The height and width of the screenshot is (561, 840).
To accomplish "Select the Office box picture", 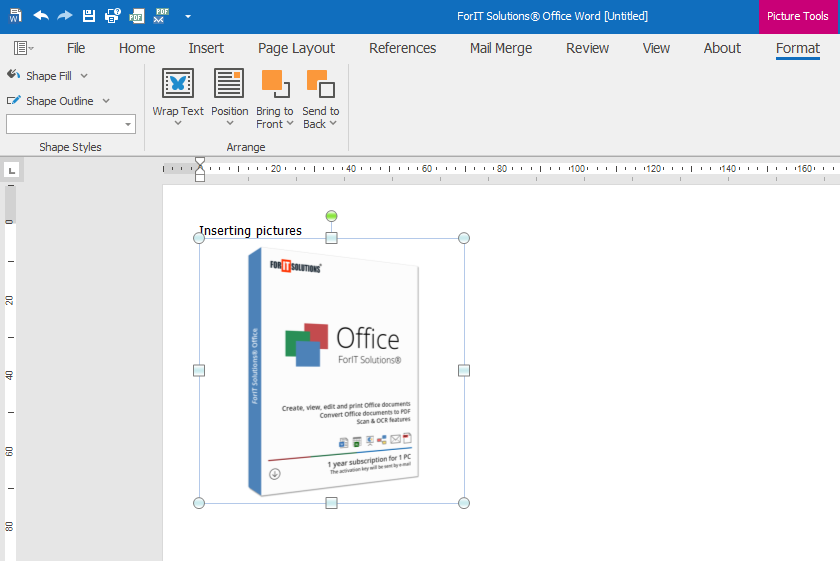I will (x=333, y=371).
